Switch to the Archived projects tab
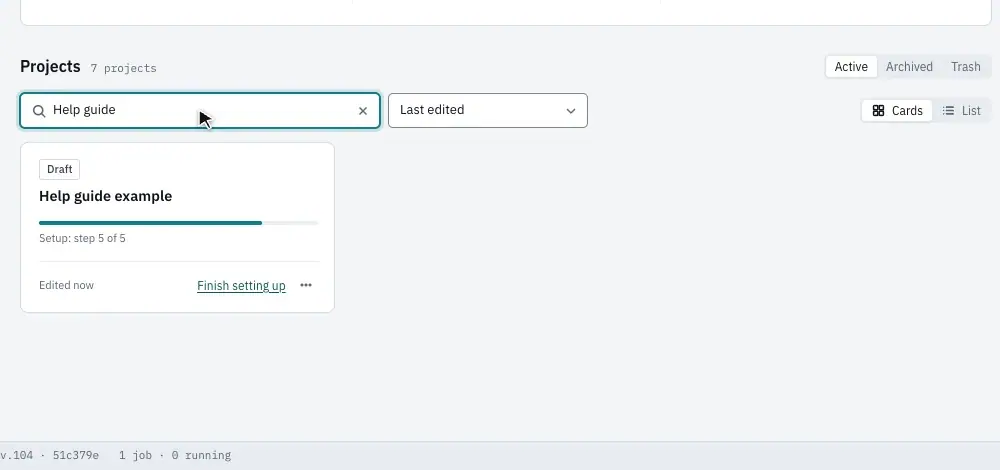 coord(909,67)
